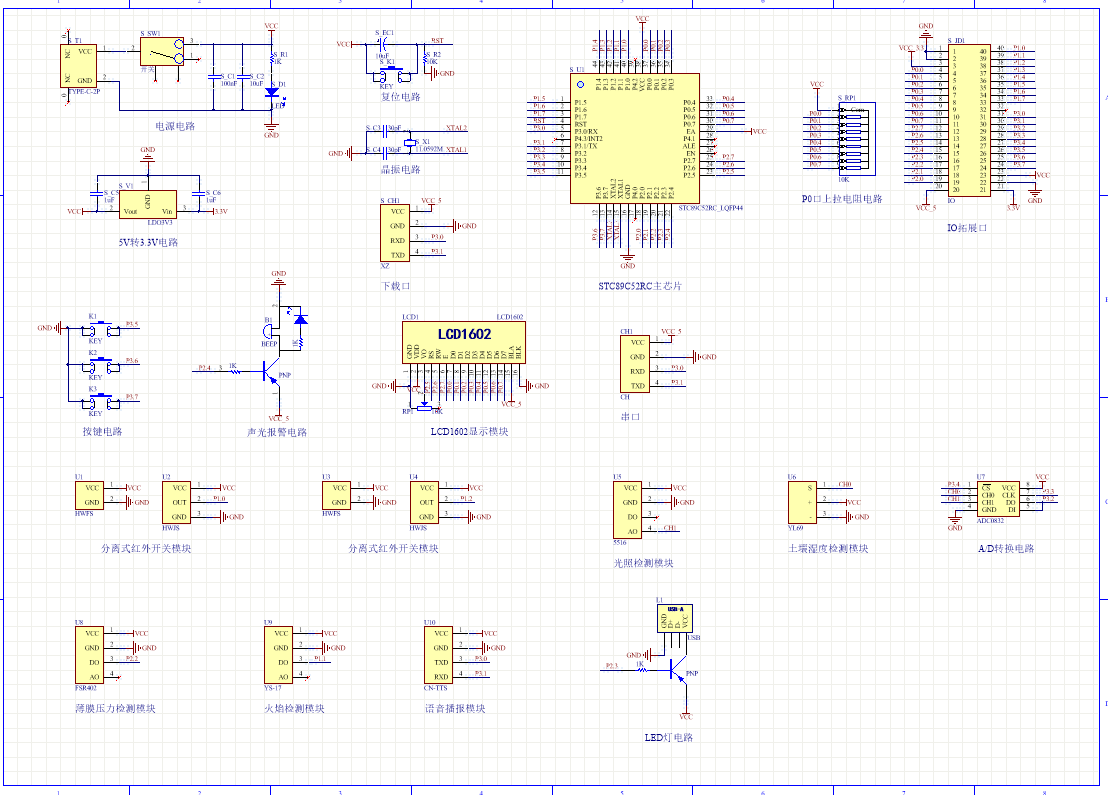This screenshot has height=795, width=1108.
Task: Select the ADC0832 converter chip U7
Action: point(997,496)
